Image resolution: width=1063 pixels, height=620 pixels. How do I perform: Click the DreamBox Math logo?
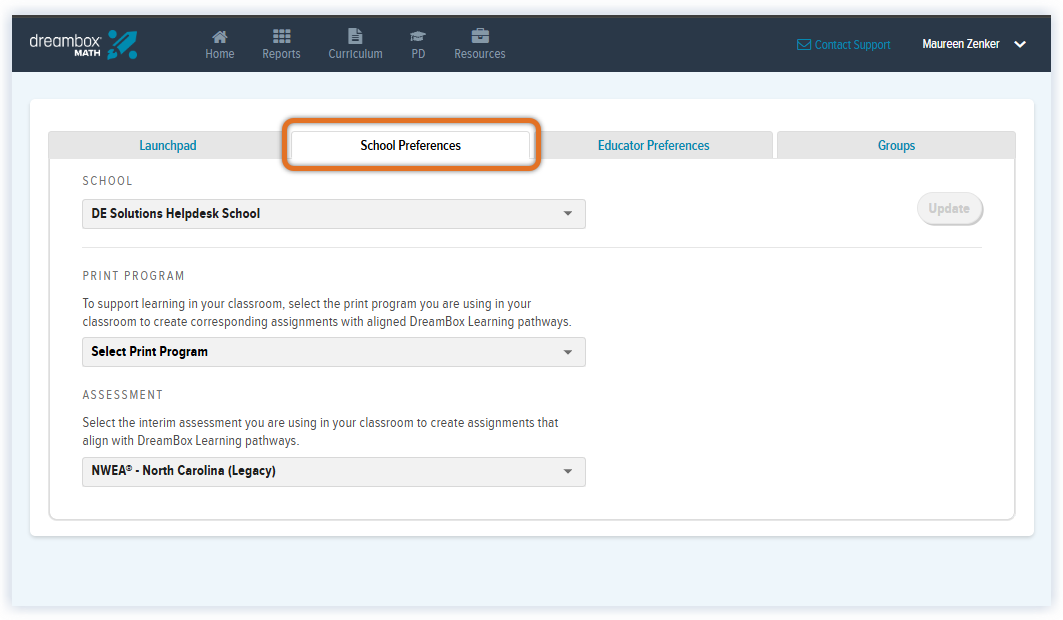[83, 45]
